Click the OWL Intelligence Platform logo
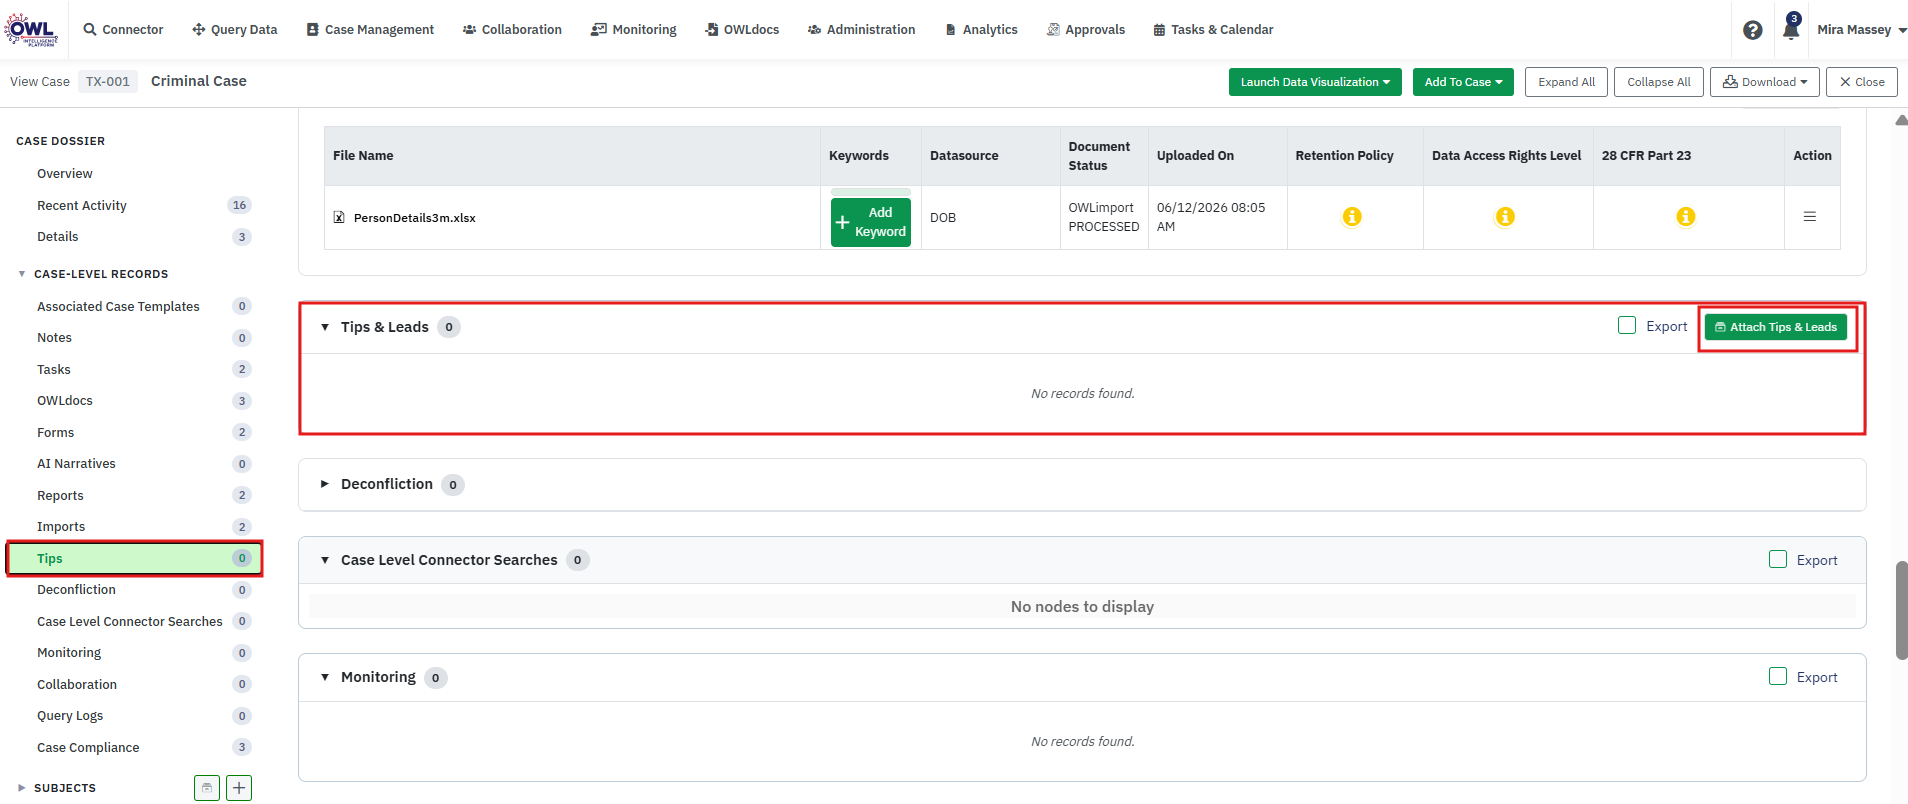Image resolution: width=1908 pixels, height=804 pixels. point(31,30)
